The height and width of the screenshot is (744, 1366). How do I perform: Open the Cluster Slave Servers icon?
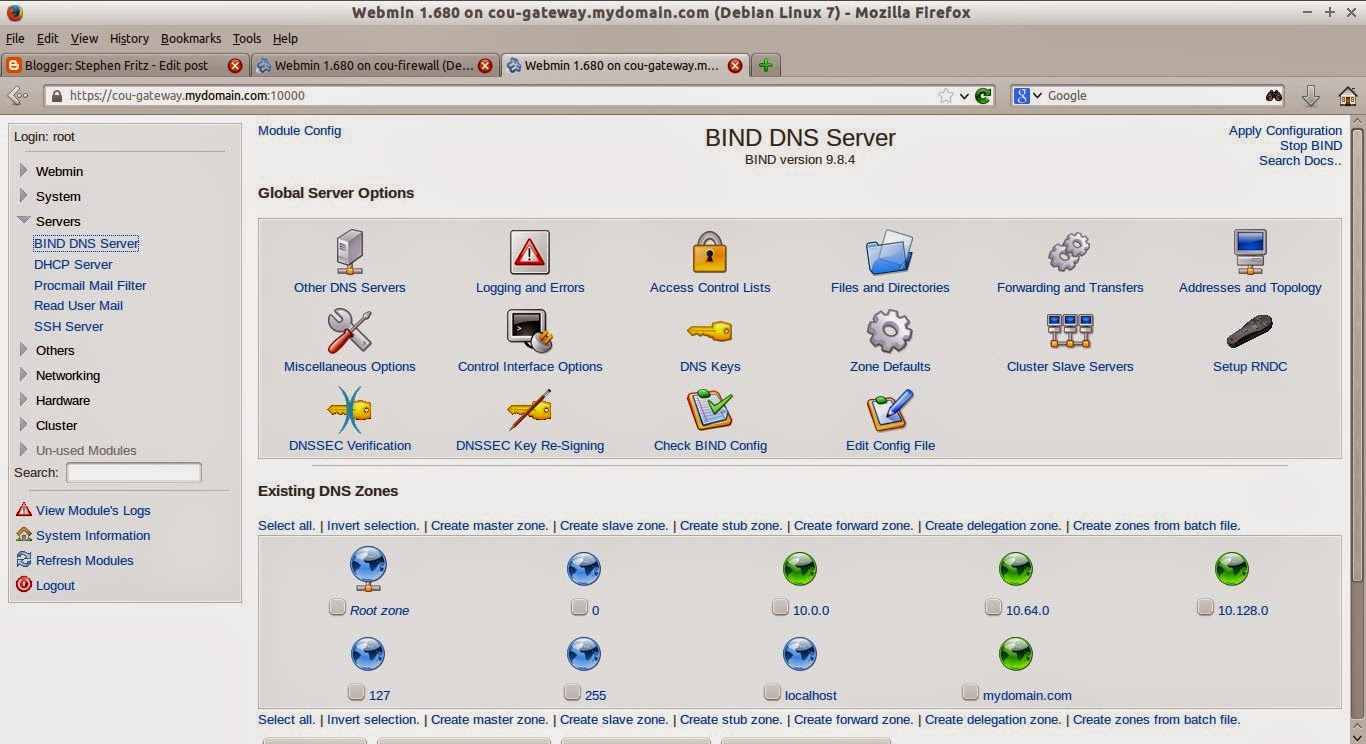click(1070, 331)
